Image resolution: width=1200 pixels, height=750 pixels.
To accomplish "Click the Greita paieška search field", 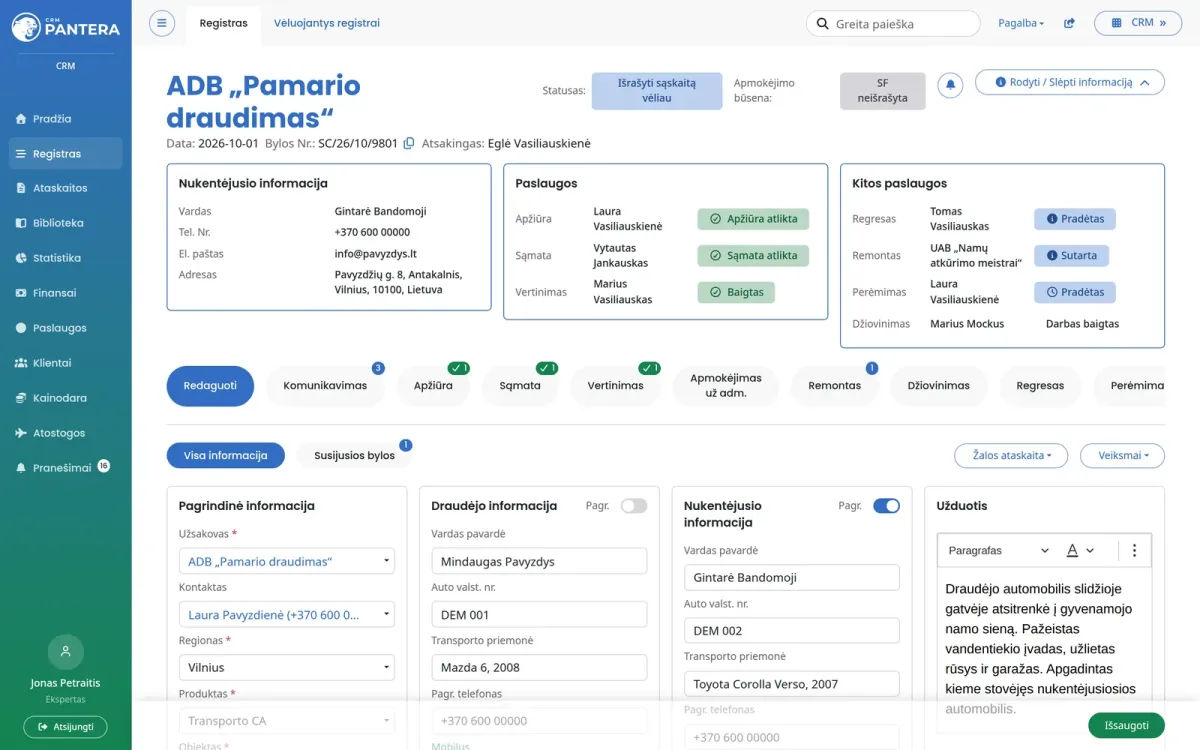I will 893,24.
